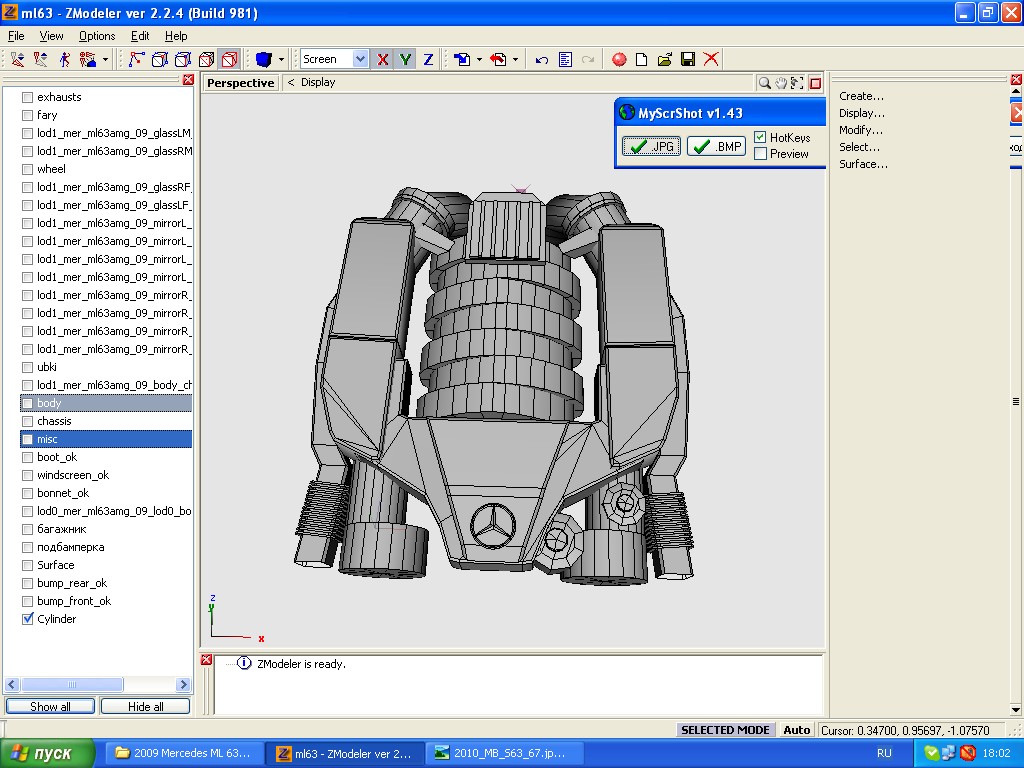The width and height of the screenshot is (1024, 768).
Task: Click the Save file toolbar icon
Action: [688, 59]
